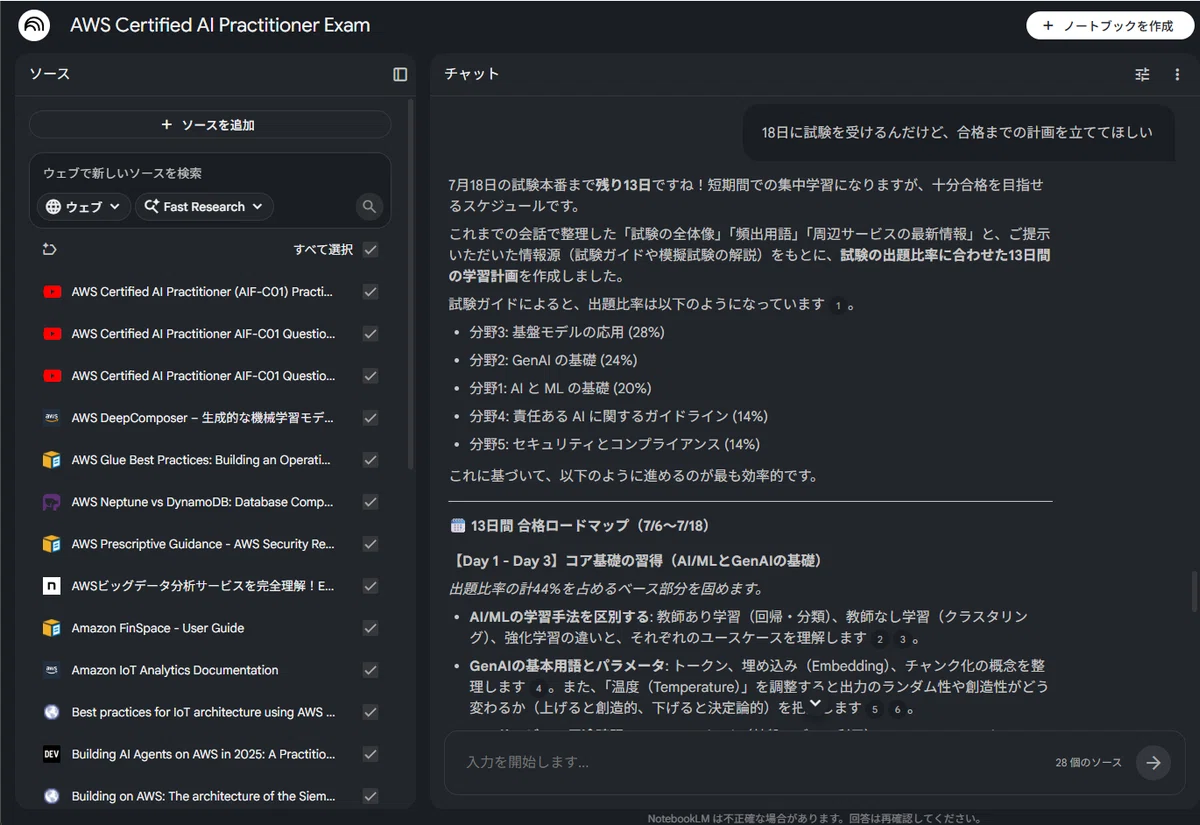Click the chat input field 入力を開始します

750,762
